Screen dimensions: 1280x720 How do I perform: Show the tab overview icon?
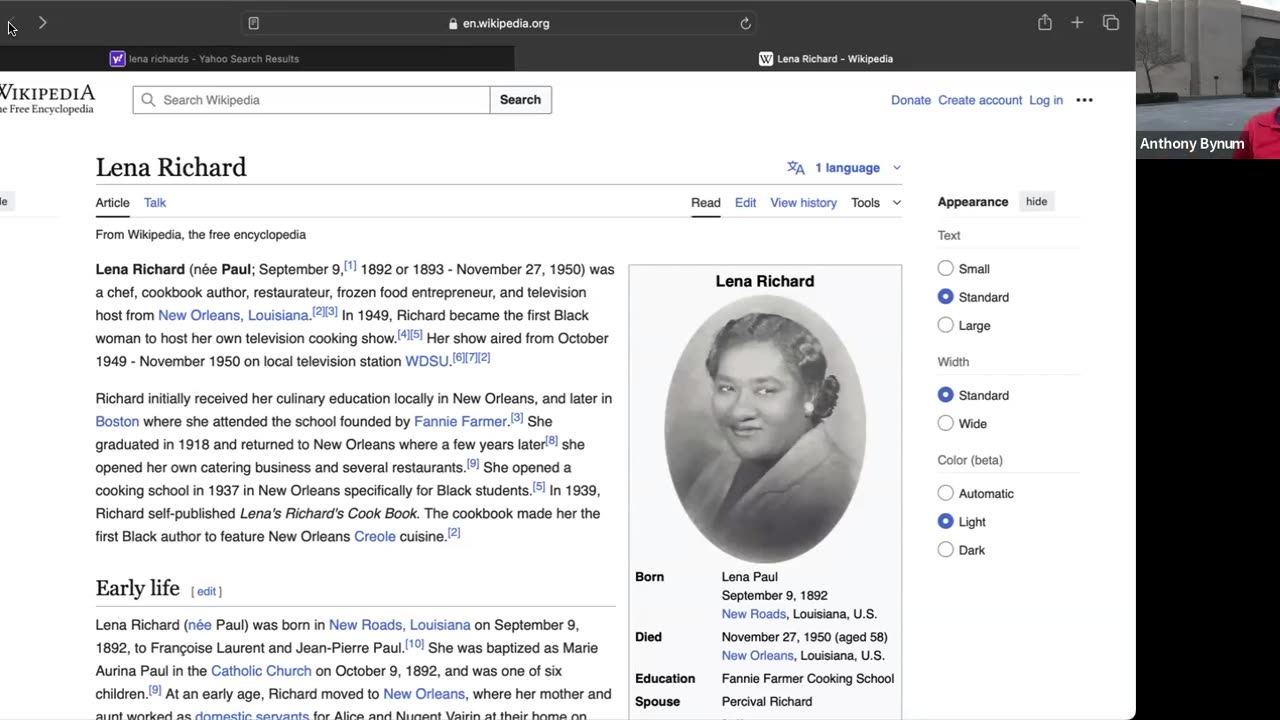coord(1111,22)
